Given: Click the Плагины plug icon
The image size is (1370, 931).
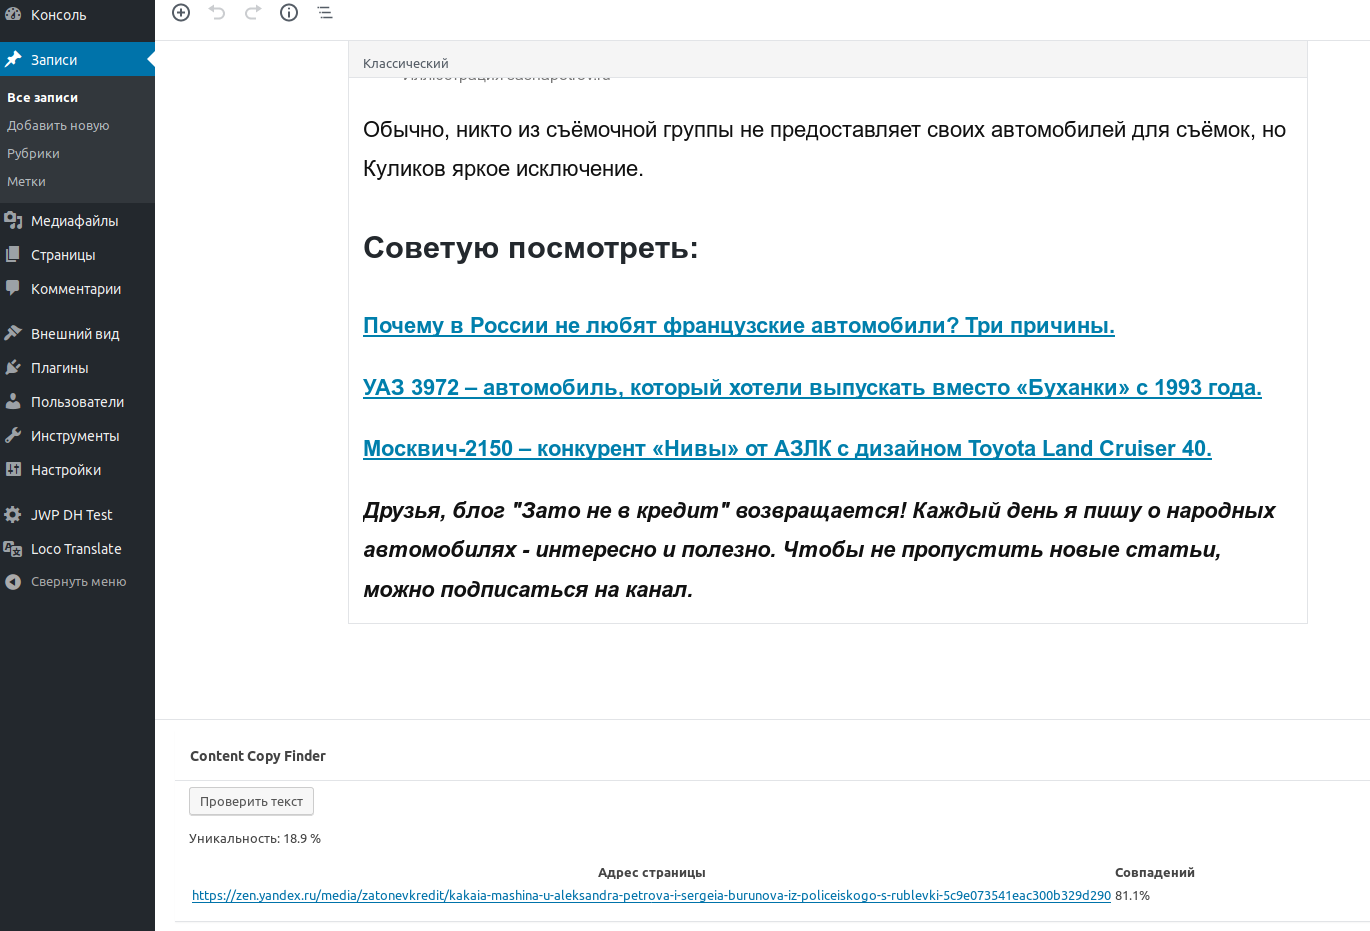Looking at the screenshot, I should point(13,368).
